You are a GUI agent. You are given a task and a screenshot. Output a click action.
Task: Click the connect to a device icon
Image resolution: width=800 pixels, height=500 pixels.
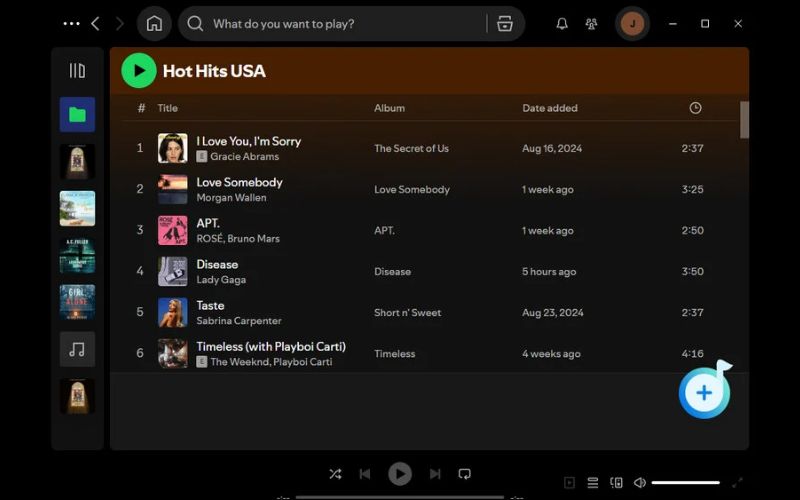pyautogui.click(x=616, y=483)
